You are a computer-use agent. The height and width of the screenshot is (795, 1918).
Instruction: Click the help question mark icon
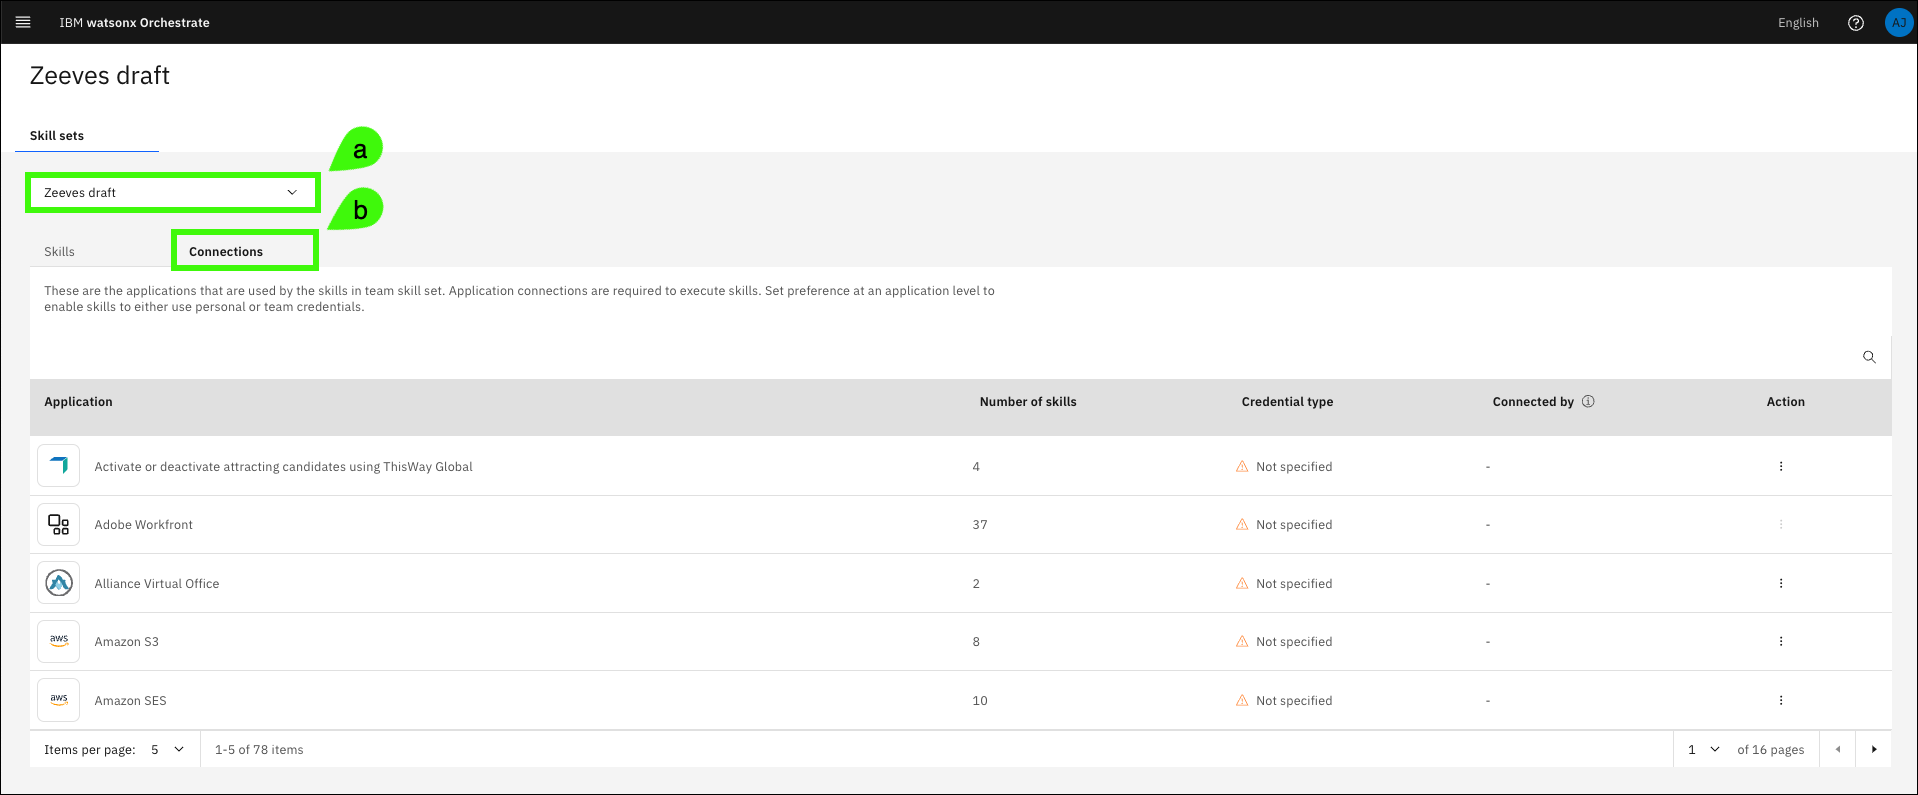(1855, 23)
